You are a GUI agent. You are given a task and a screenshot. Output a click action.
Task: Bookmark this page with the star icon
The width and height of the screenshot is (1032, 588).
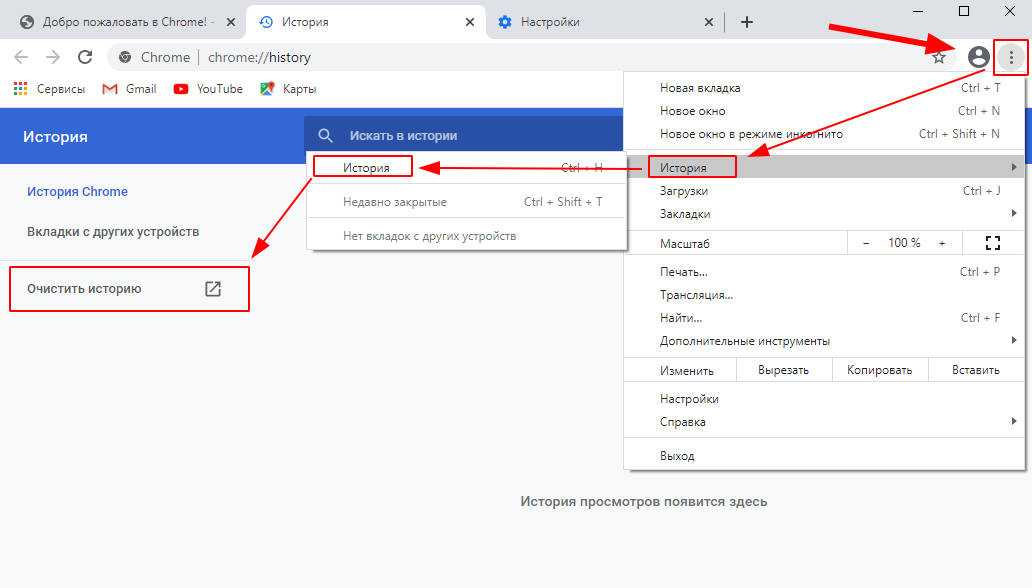(x=939, y=58)
